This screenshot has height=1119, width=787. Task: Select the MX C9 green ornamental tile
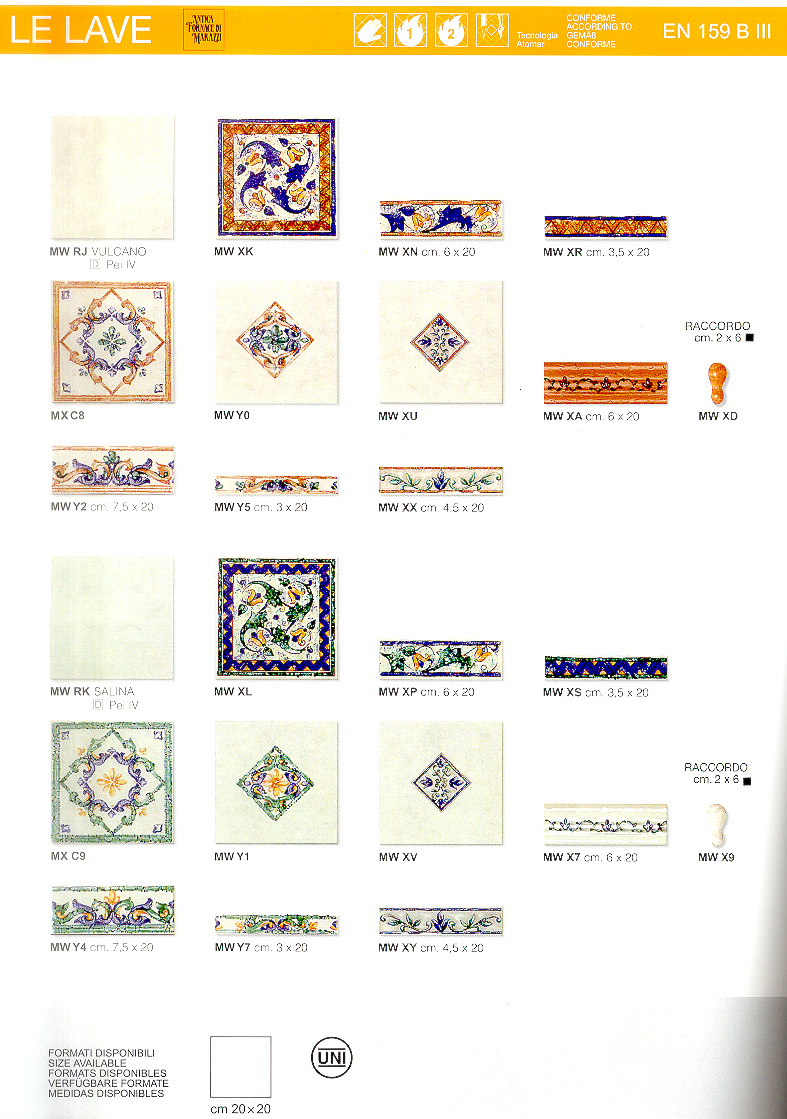coord(112,782)
